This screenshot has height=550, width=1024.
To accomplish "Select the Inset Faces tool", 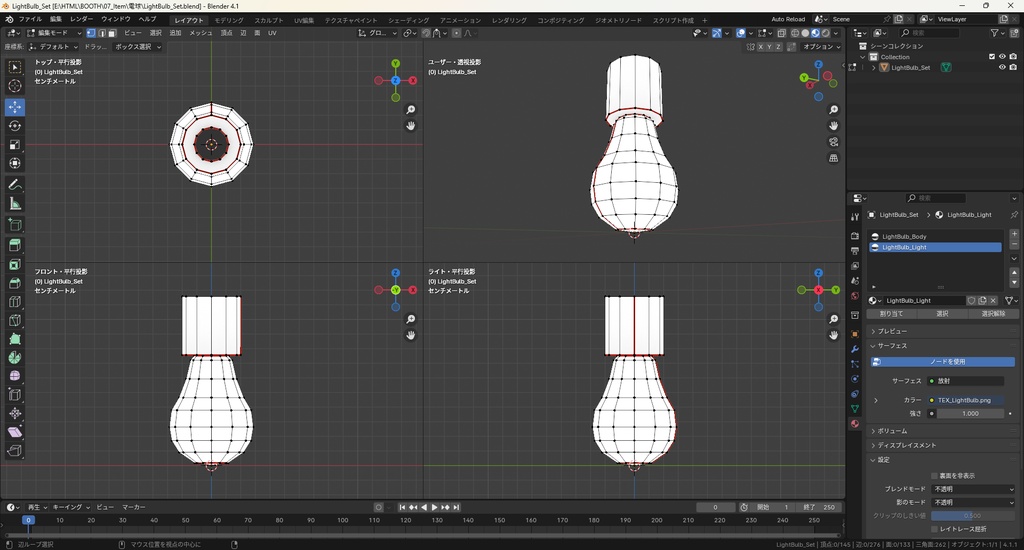I will click(14, 265).
